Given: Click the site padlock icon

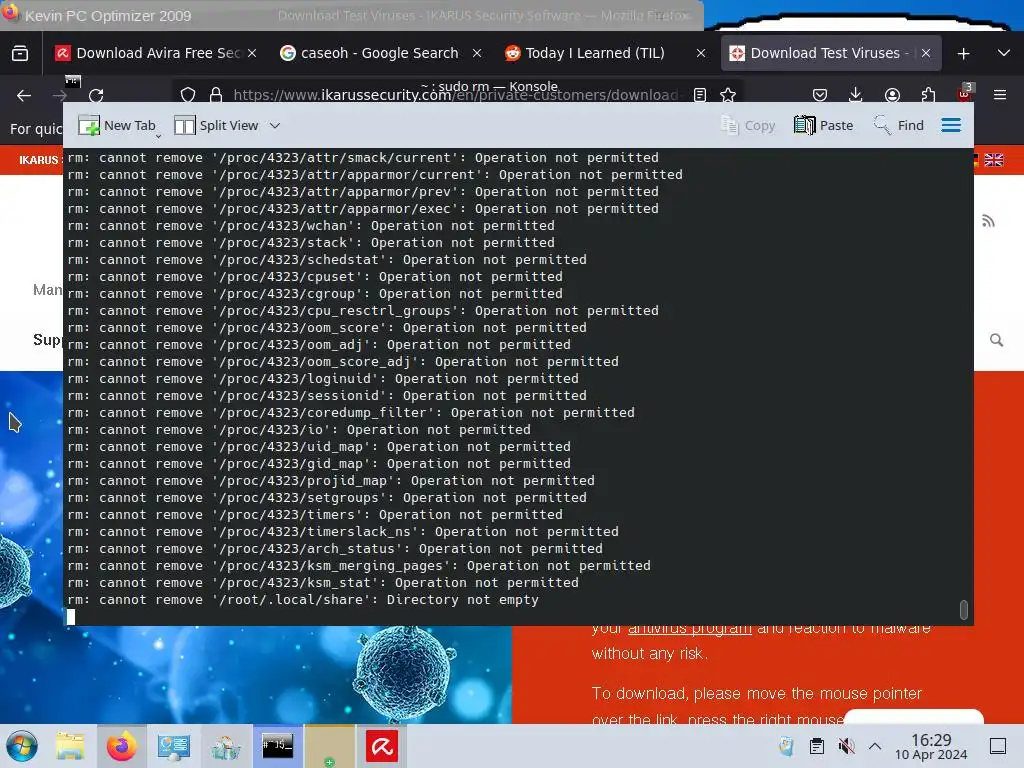Looking at the screenshot, I should tap(216, 95).
